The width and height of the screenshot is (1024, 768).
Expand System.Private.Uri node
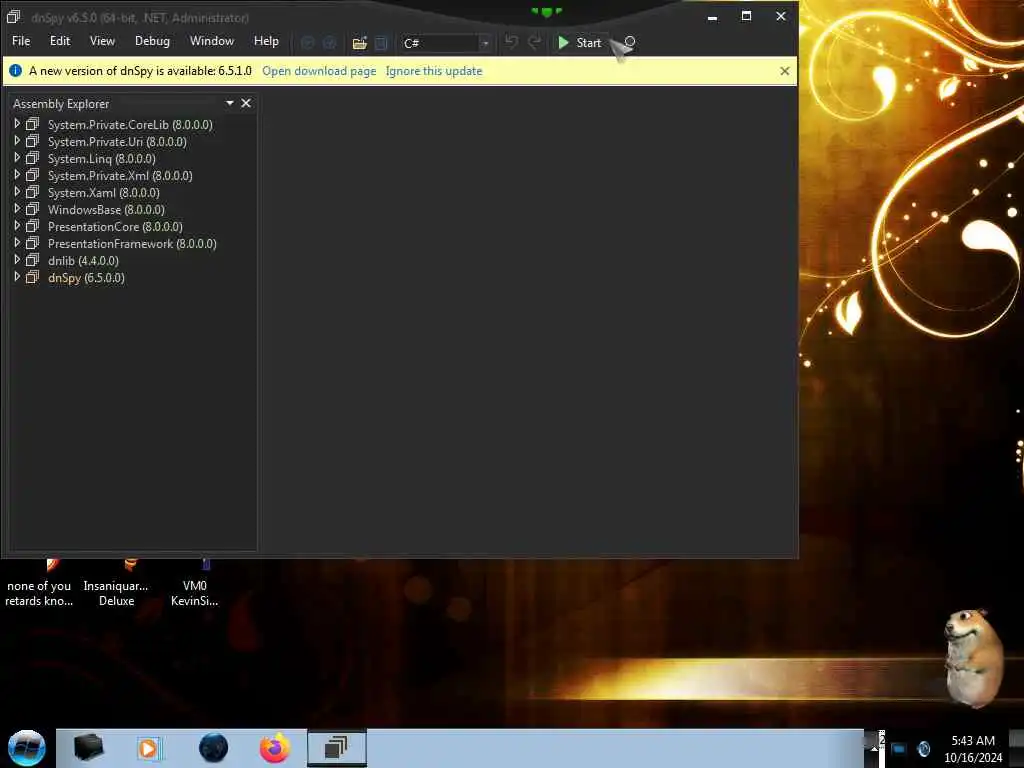click(x=17, y=140)
